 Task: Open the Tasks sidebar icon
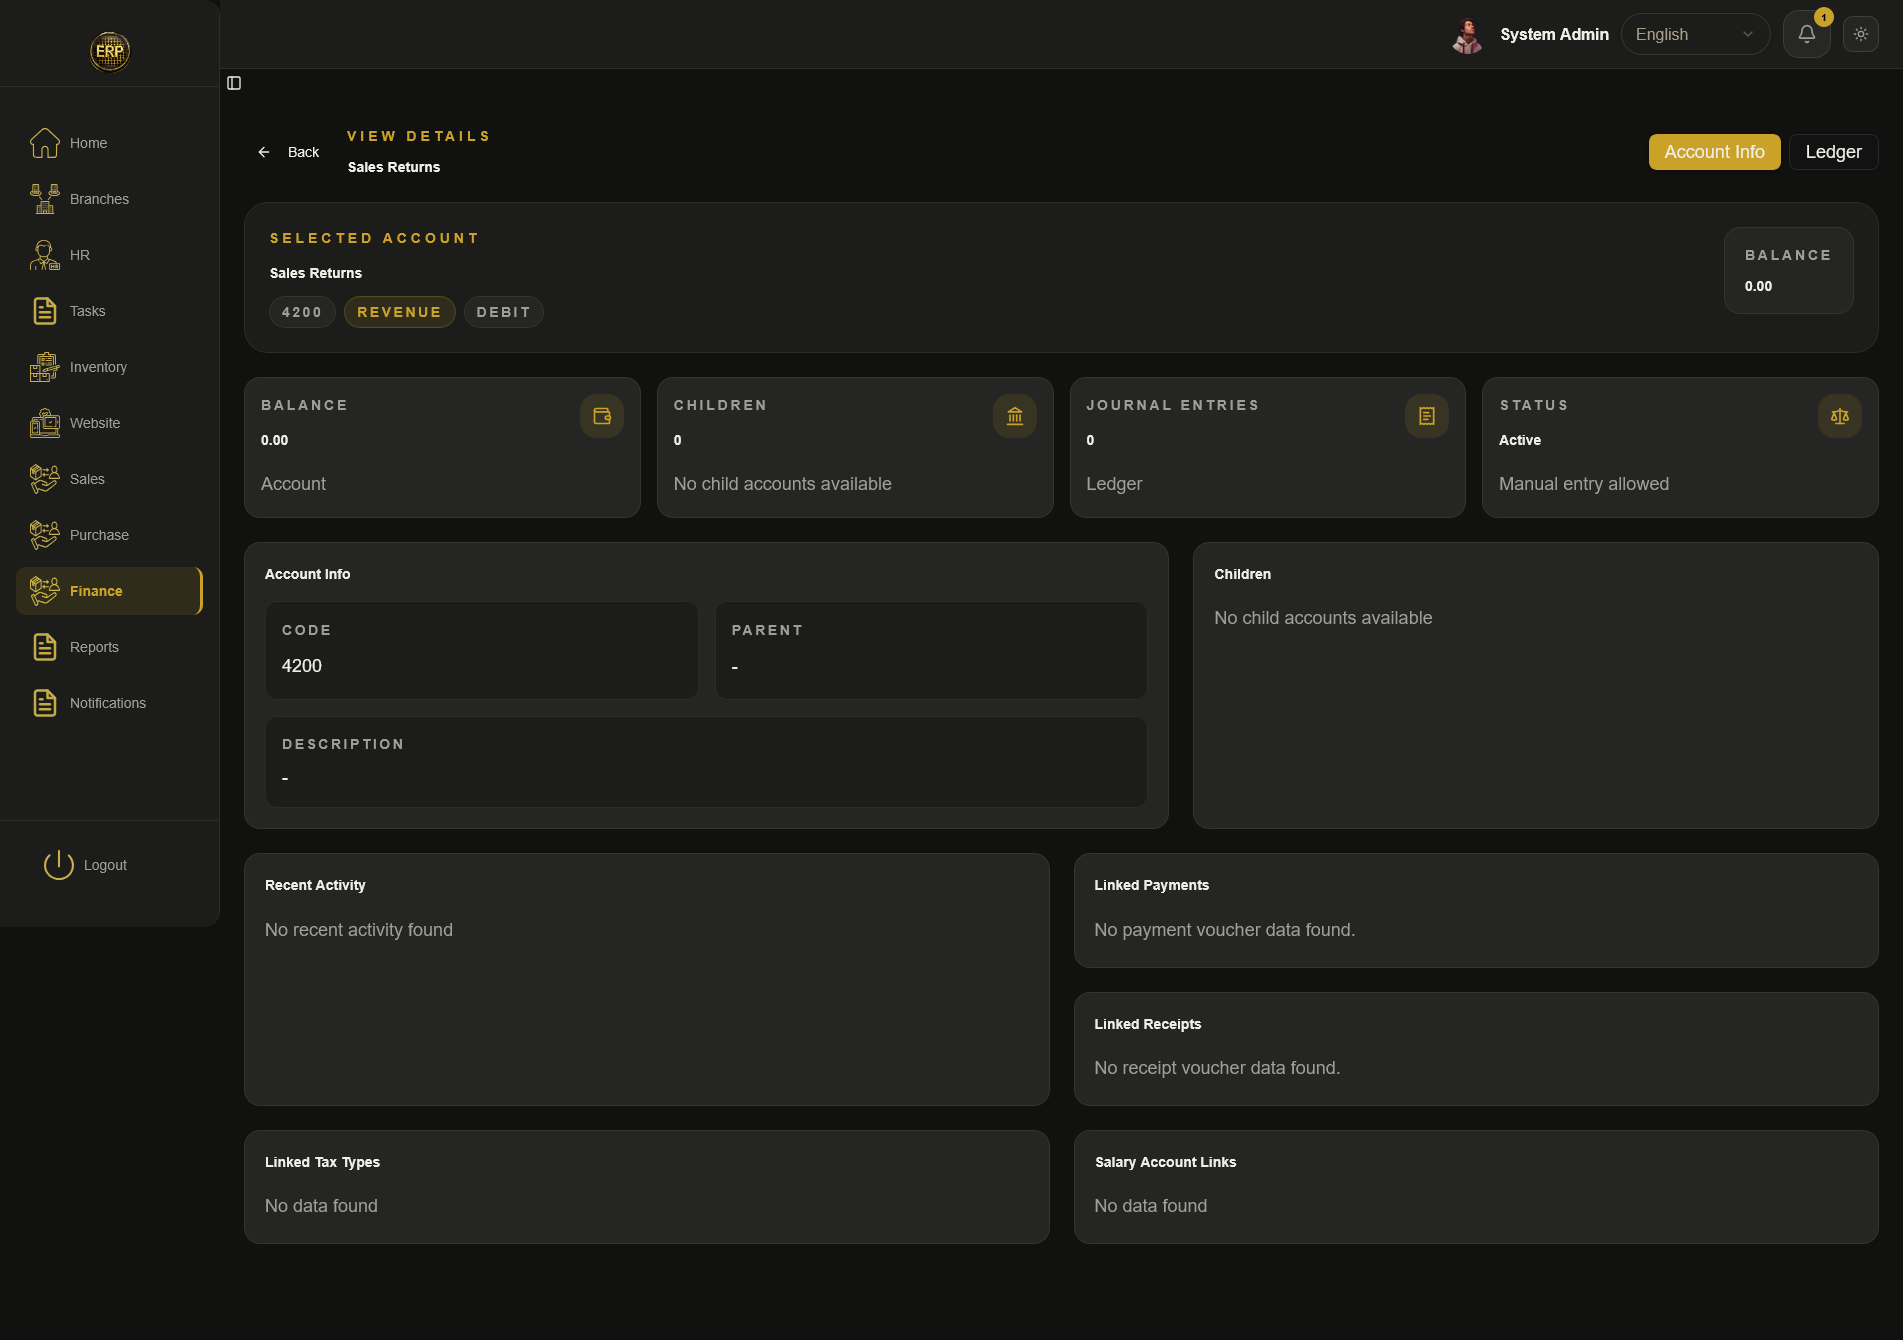click(45, 311)
